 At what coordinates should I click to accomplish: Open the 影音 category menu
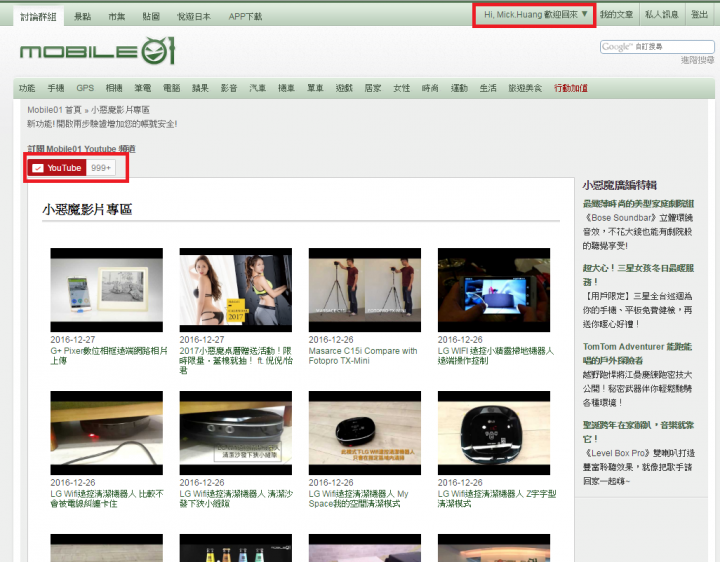click(x=229, y=88)
